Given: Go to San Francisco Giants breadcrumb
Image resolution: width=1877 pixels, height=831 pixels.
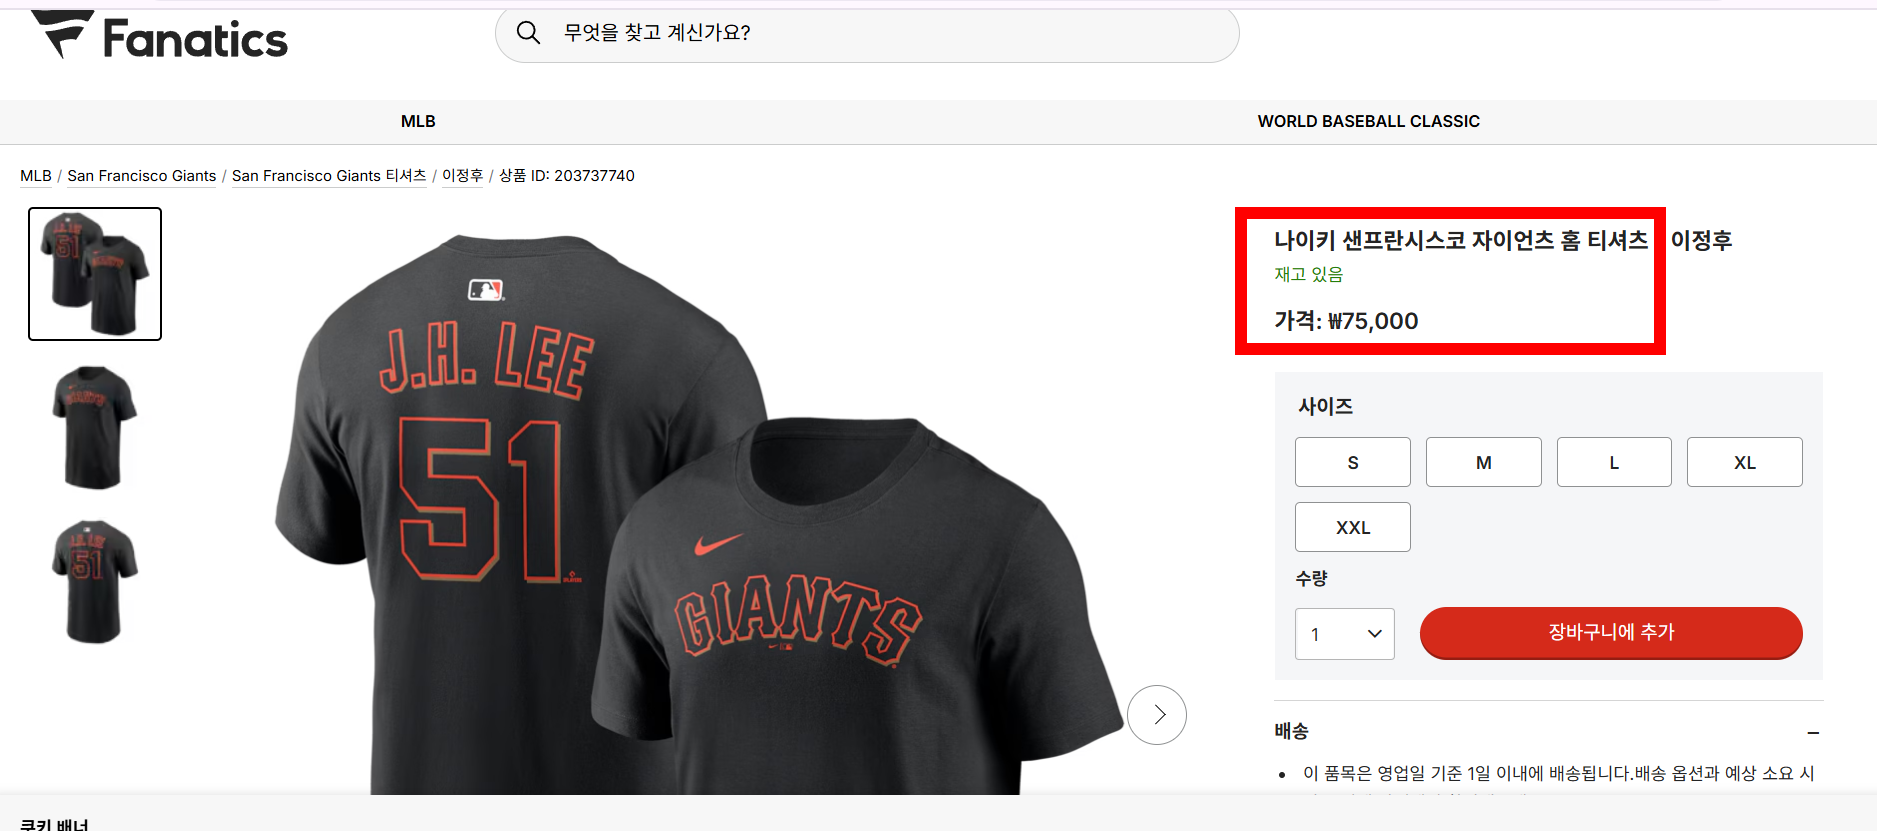Looking at the screenshot, I should point(142,176).
